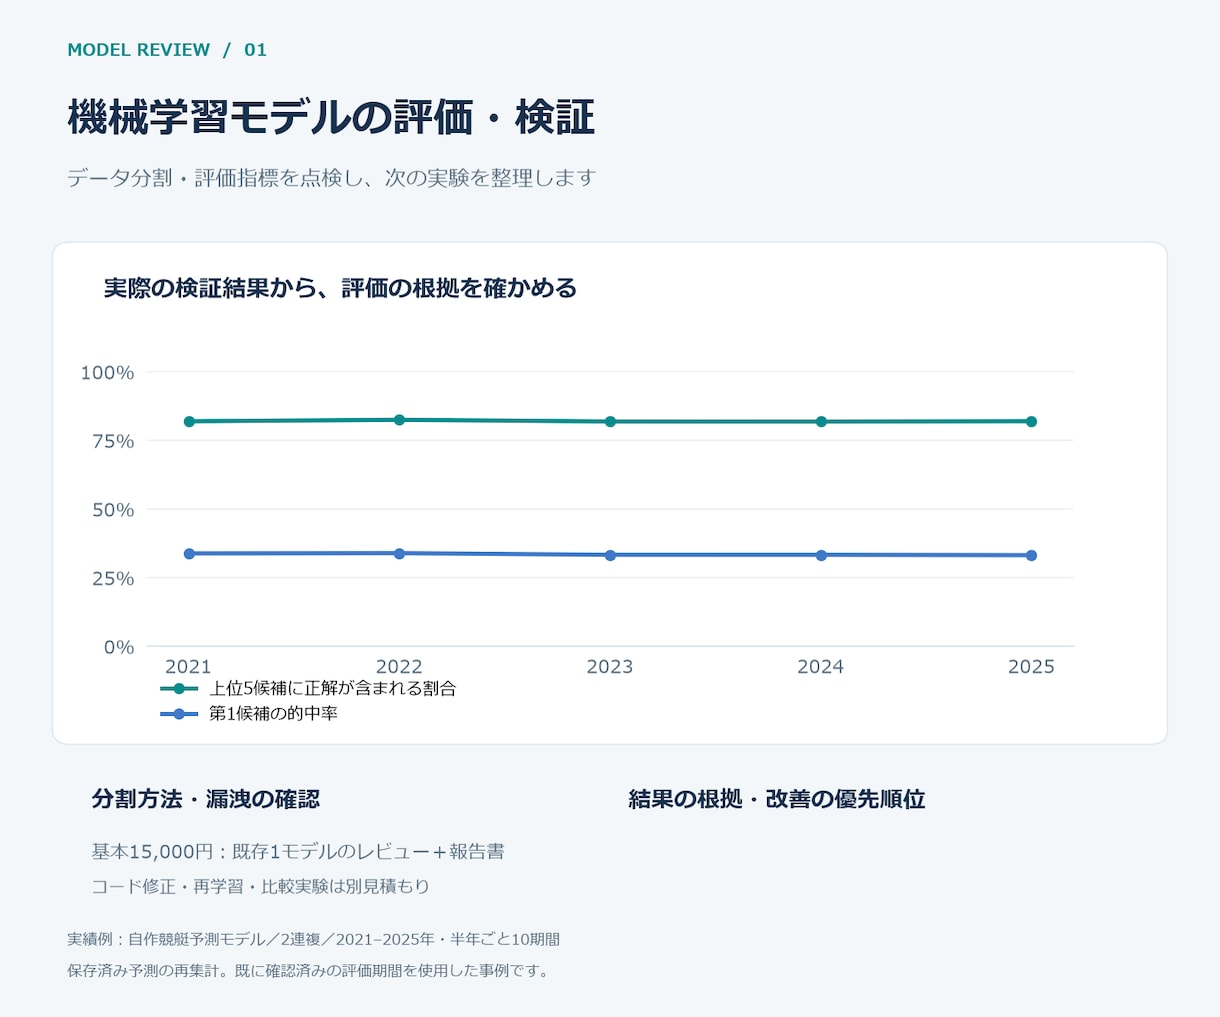Screen dimensions: 1220x1017
Task: Click the teal legend marker for 上位5候補
Action: (x=179, y=689)
